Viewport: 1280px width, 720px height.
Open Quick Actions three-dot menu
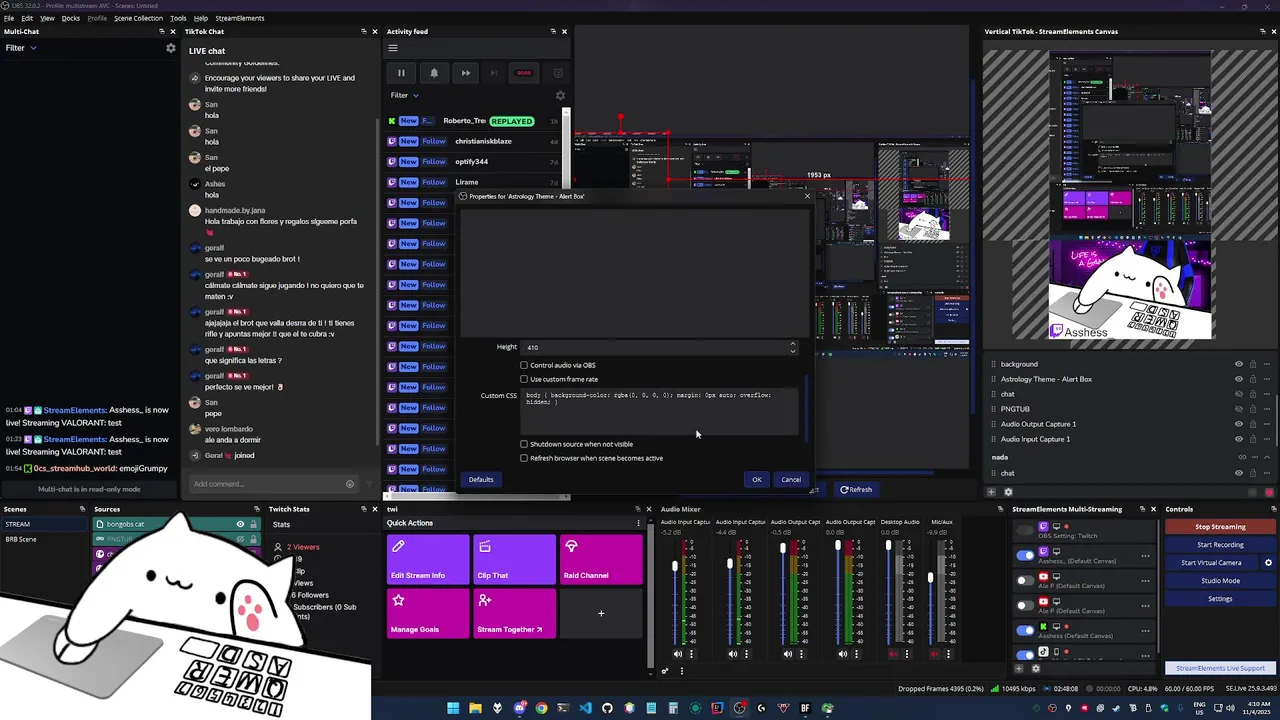point(638,523)
